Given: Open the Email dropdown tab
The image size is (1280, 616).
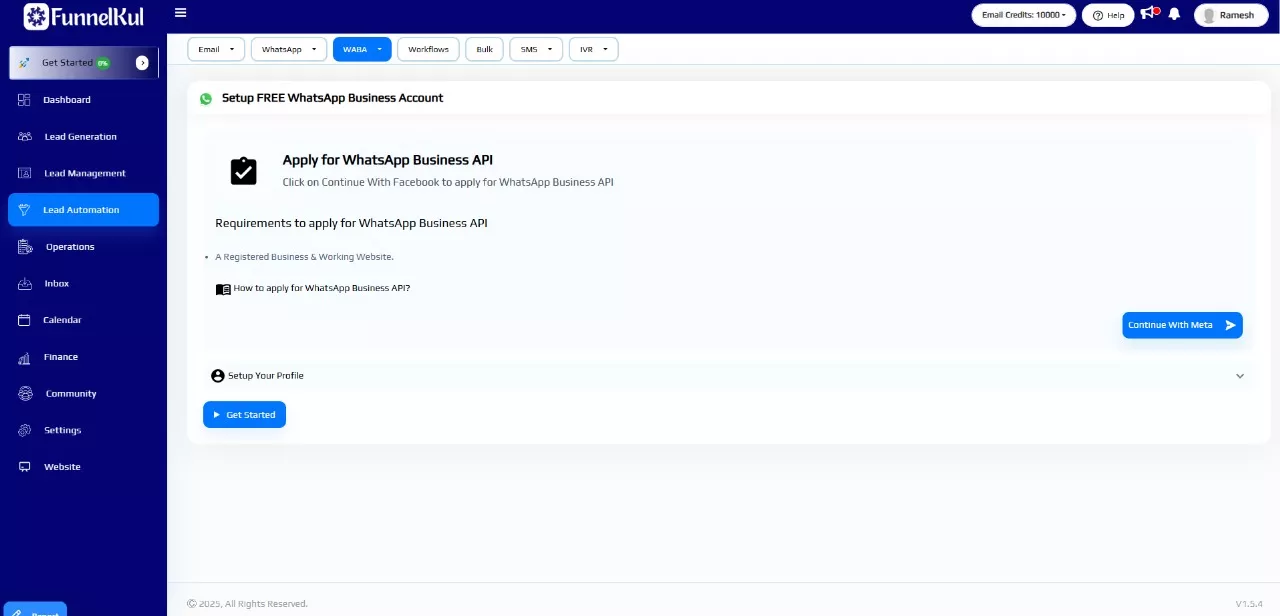Looking at the screenshot, I should point(216,49).
